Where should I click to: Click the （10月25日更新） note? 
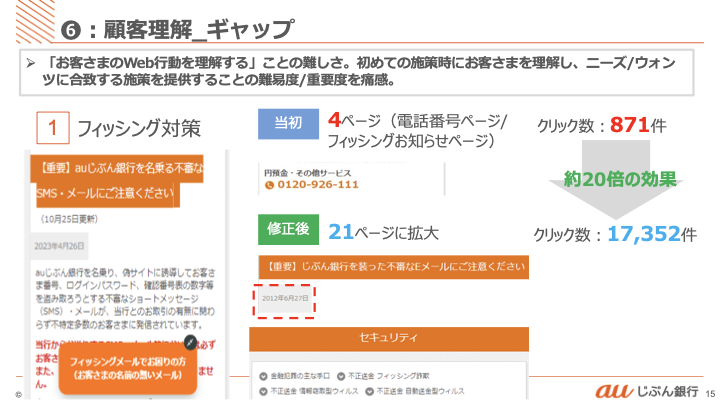coord(69,219)
